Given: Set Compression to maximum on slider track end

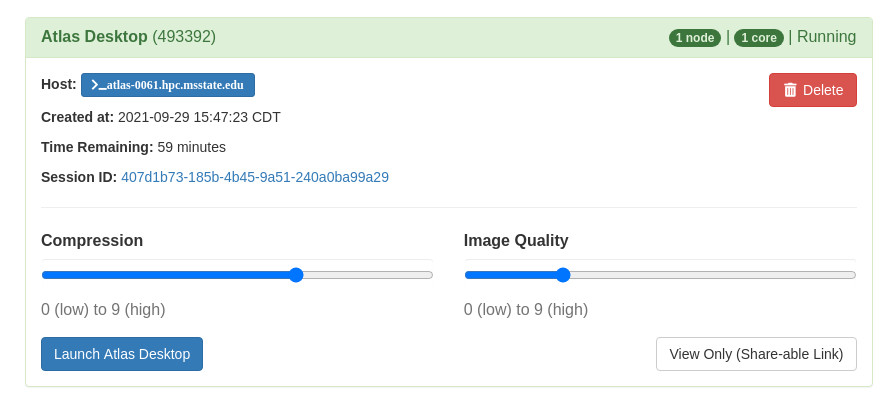Looking at the screenshot, I should 429,275.
